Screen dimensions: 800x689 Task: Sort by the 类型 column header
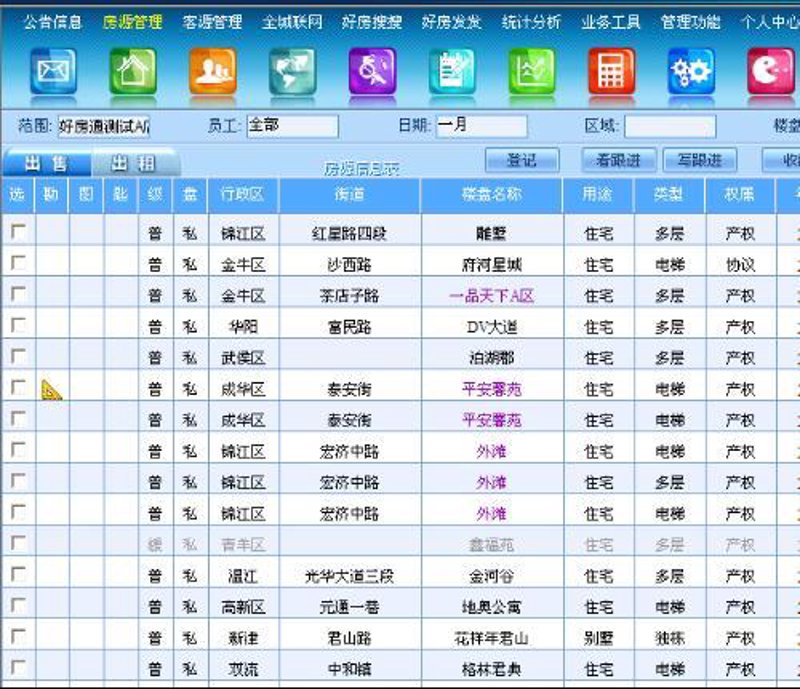click(669, 194)
